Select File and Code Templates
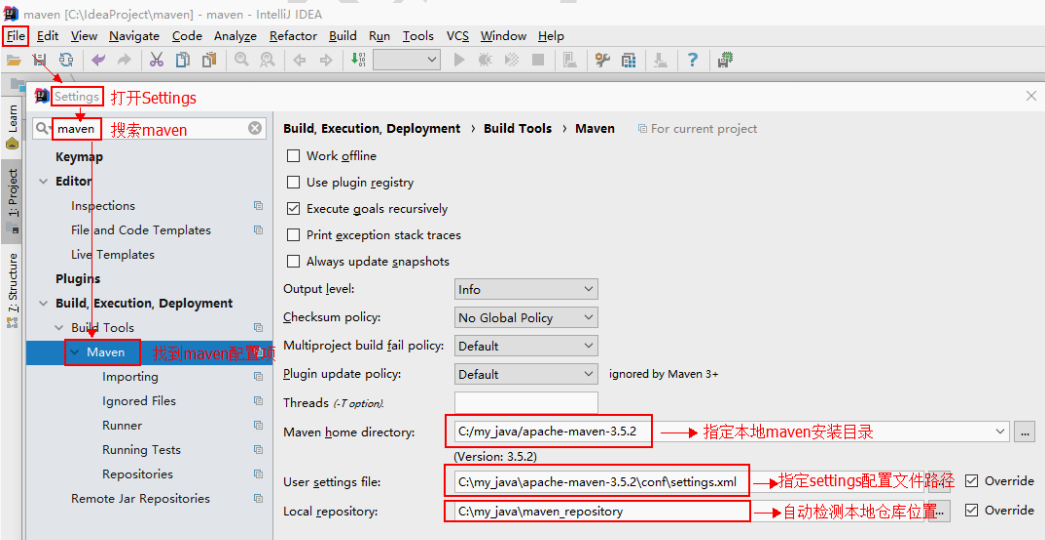The height and width of the screenshot is (540, 1045). point(141,230)
